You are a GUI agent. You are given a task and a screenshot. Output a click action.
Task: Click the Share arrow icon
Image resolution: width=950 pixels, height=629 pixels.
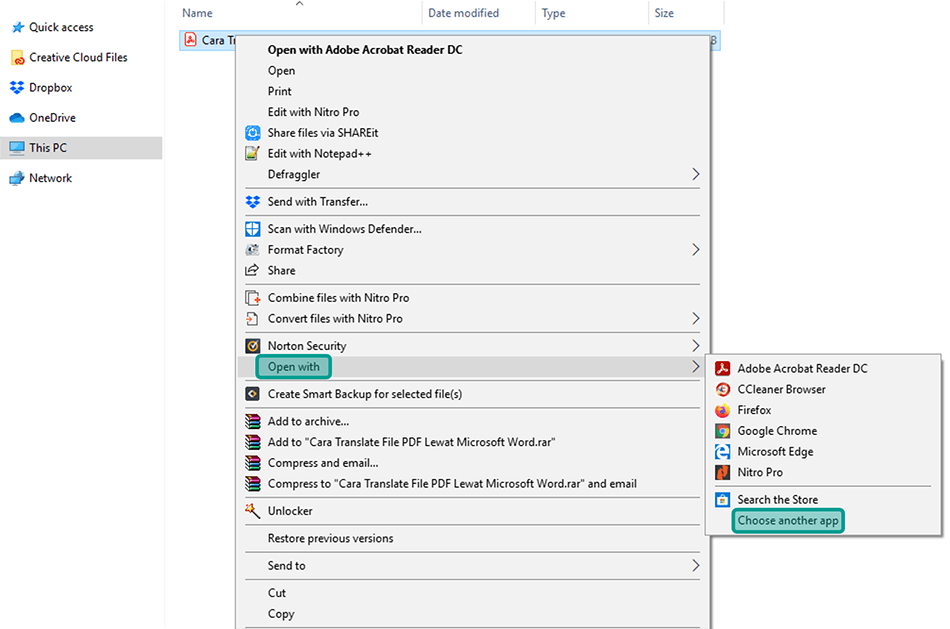pyautogui.click(x=252, y=270)
